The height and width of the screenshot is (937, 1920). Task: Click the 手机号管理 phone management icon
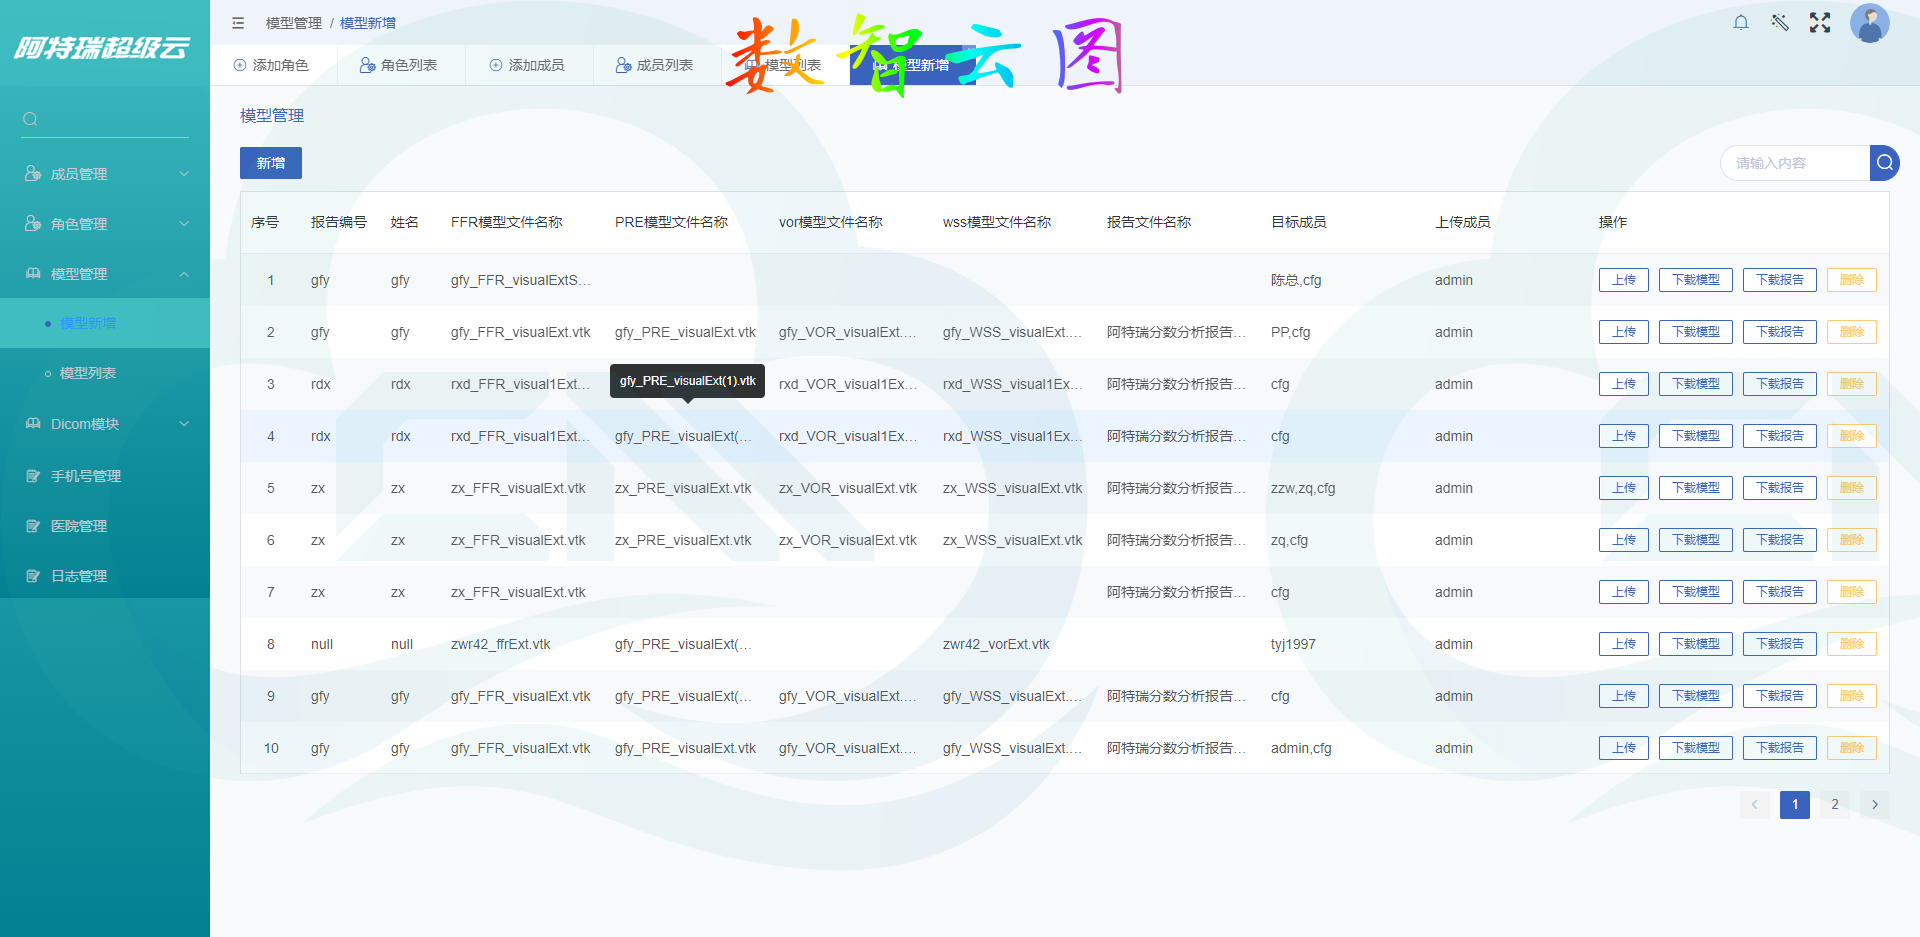[33, 475]
